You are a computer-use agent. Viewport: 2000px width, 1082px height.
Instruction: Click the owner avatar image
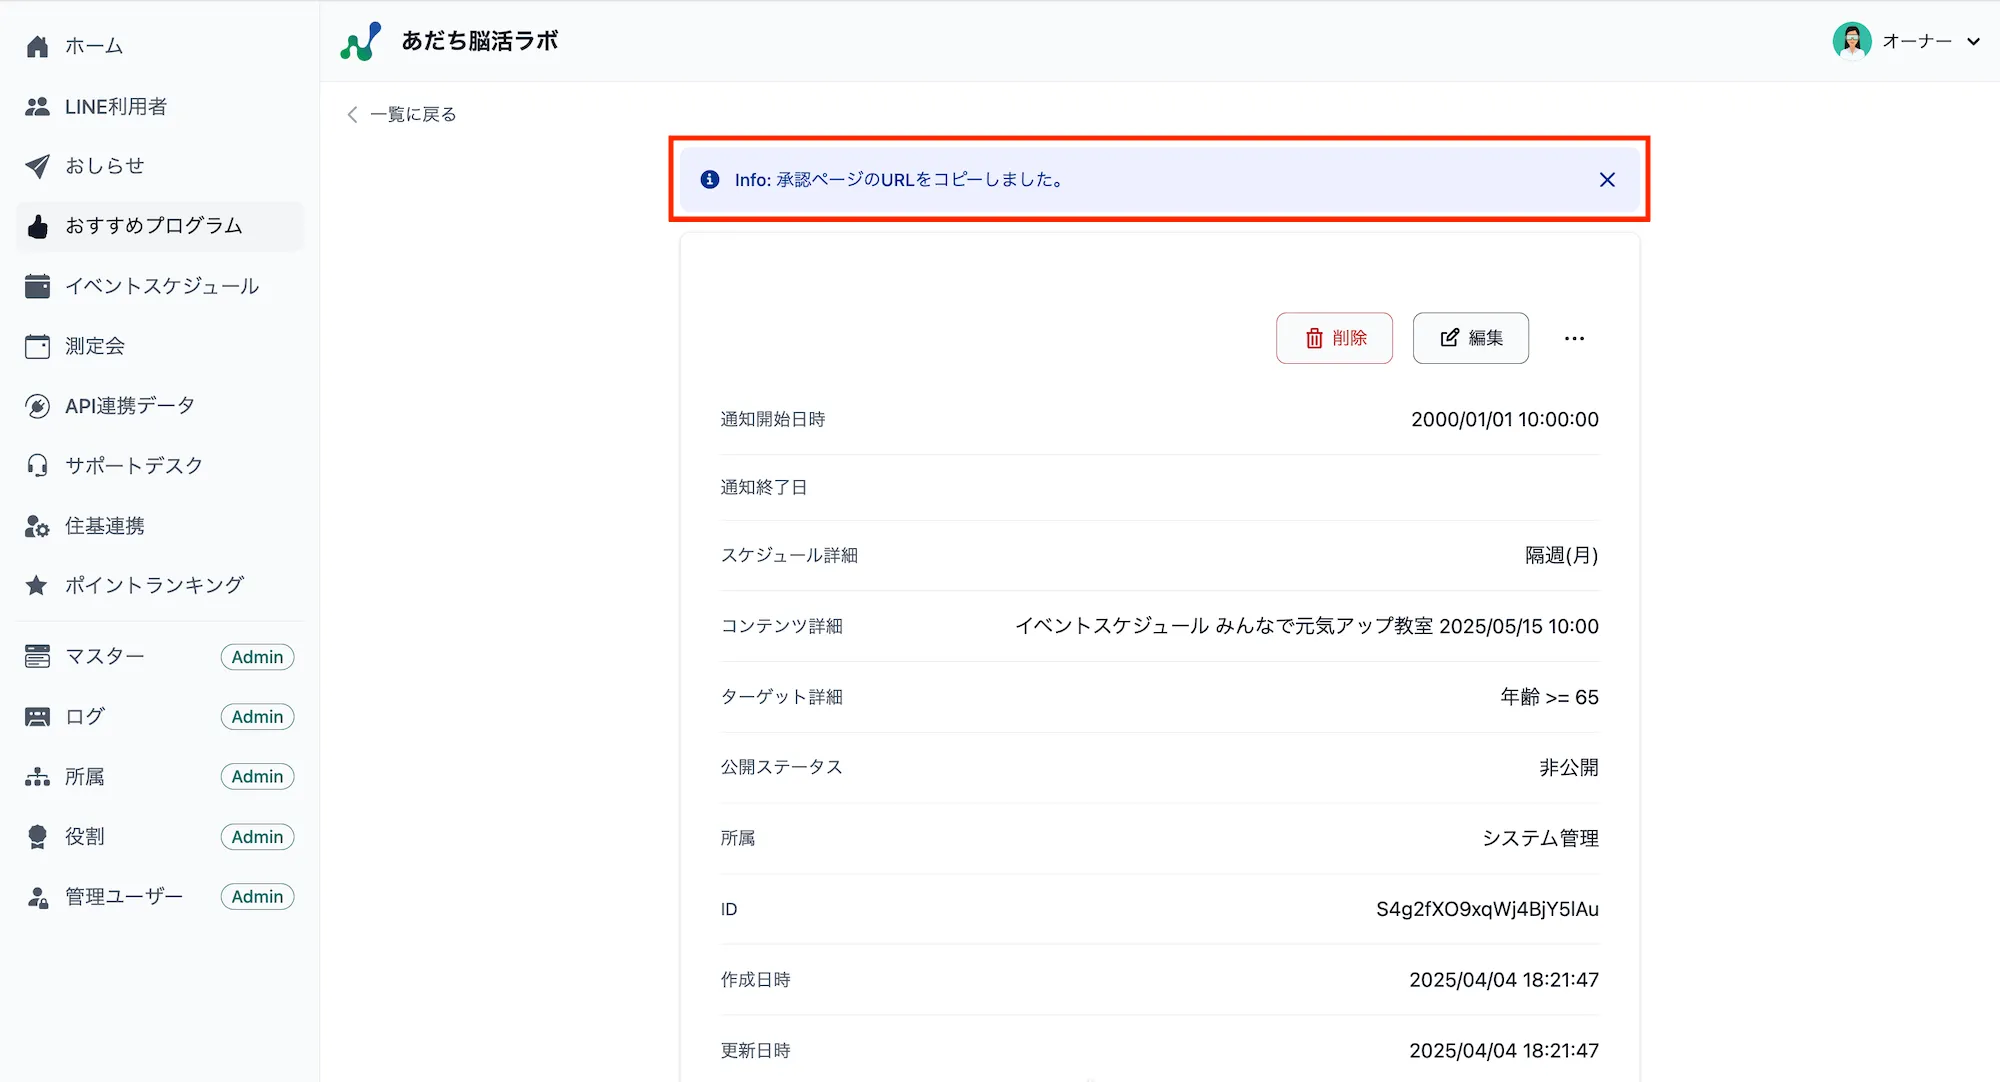click(1853, 41)
